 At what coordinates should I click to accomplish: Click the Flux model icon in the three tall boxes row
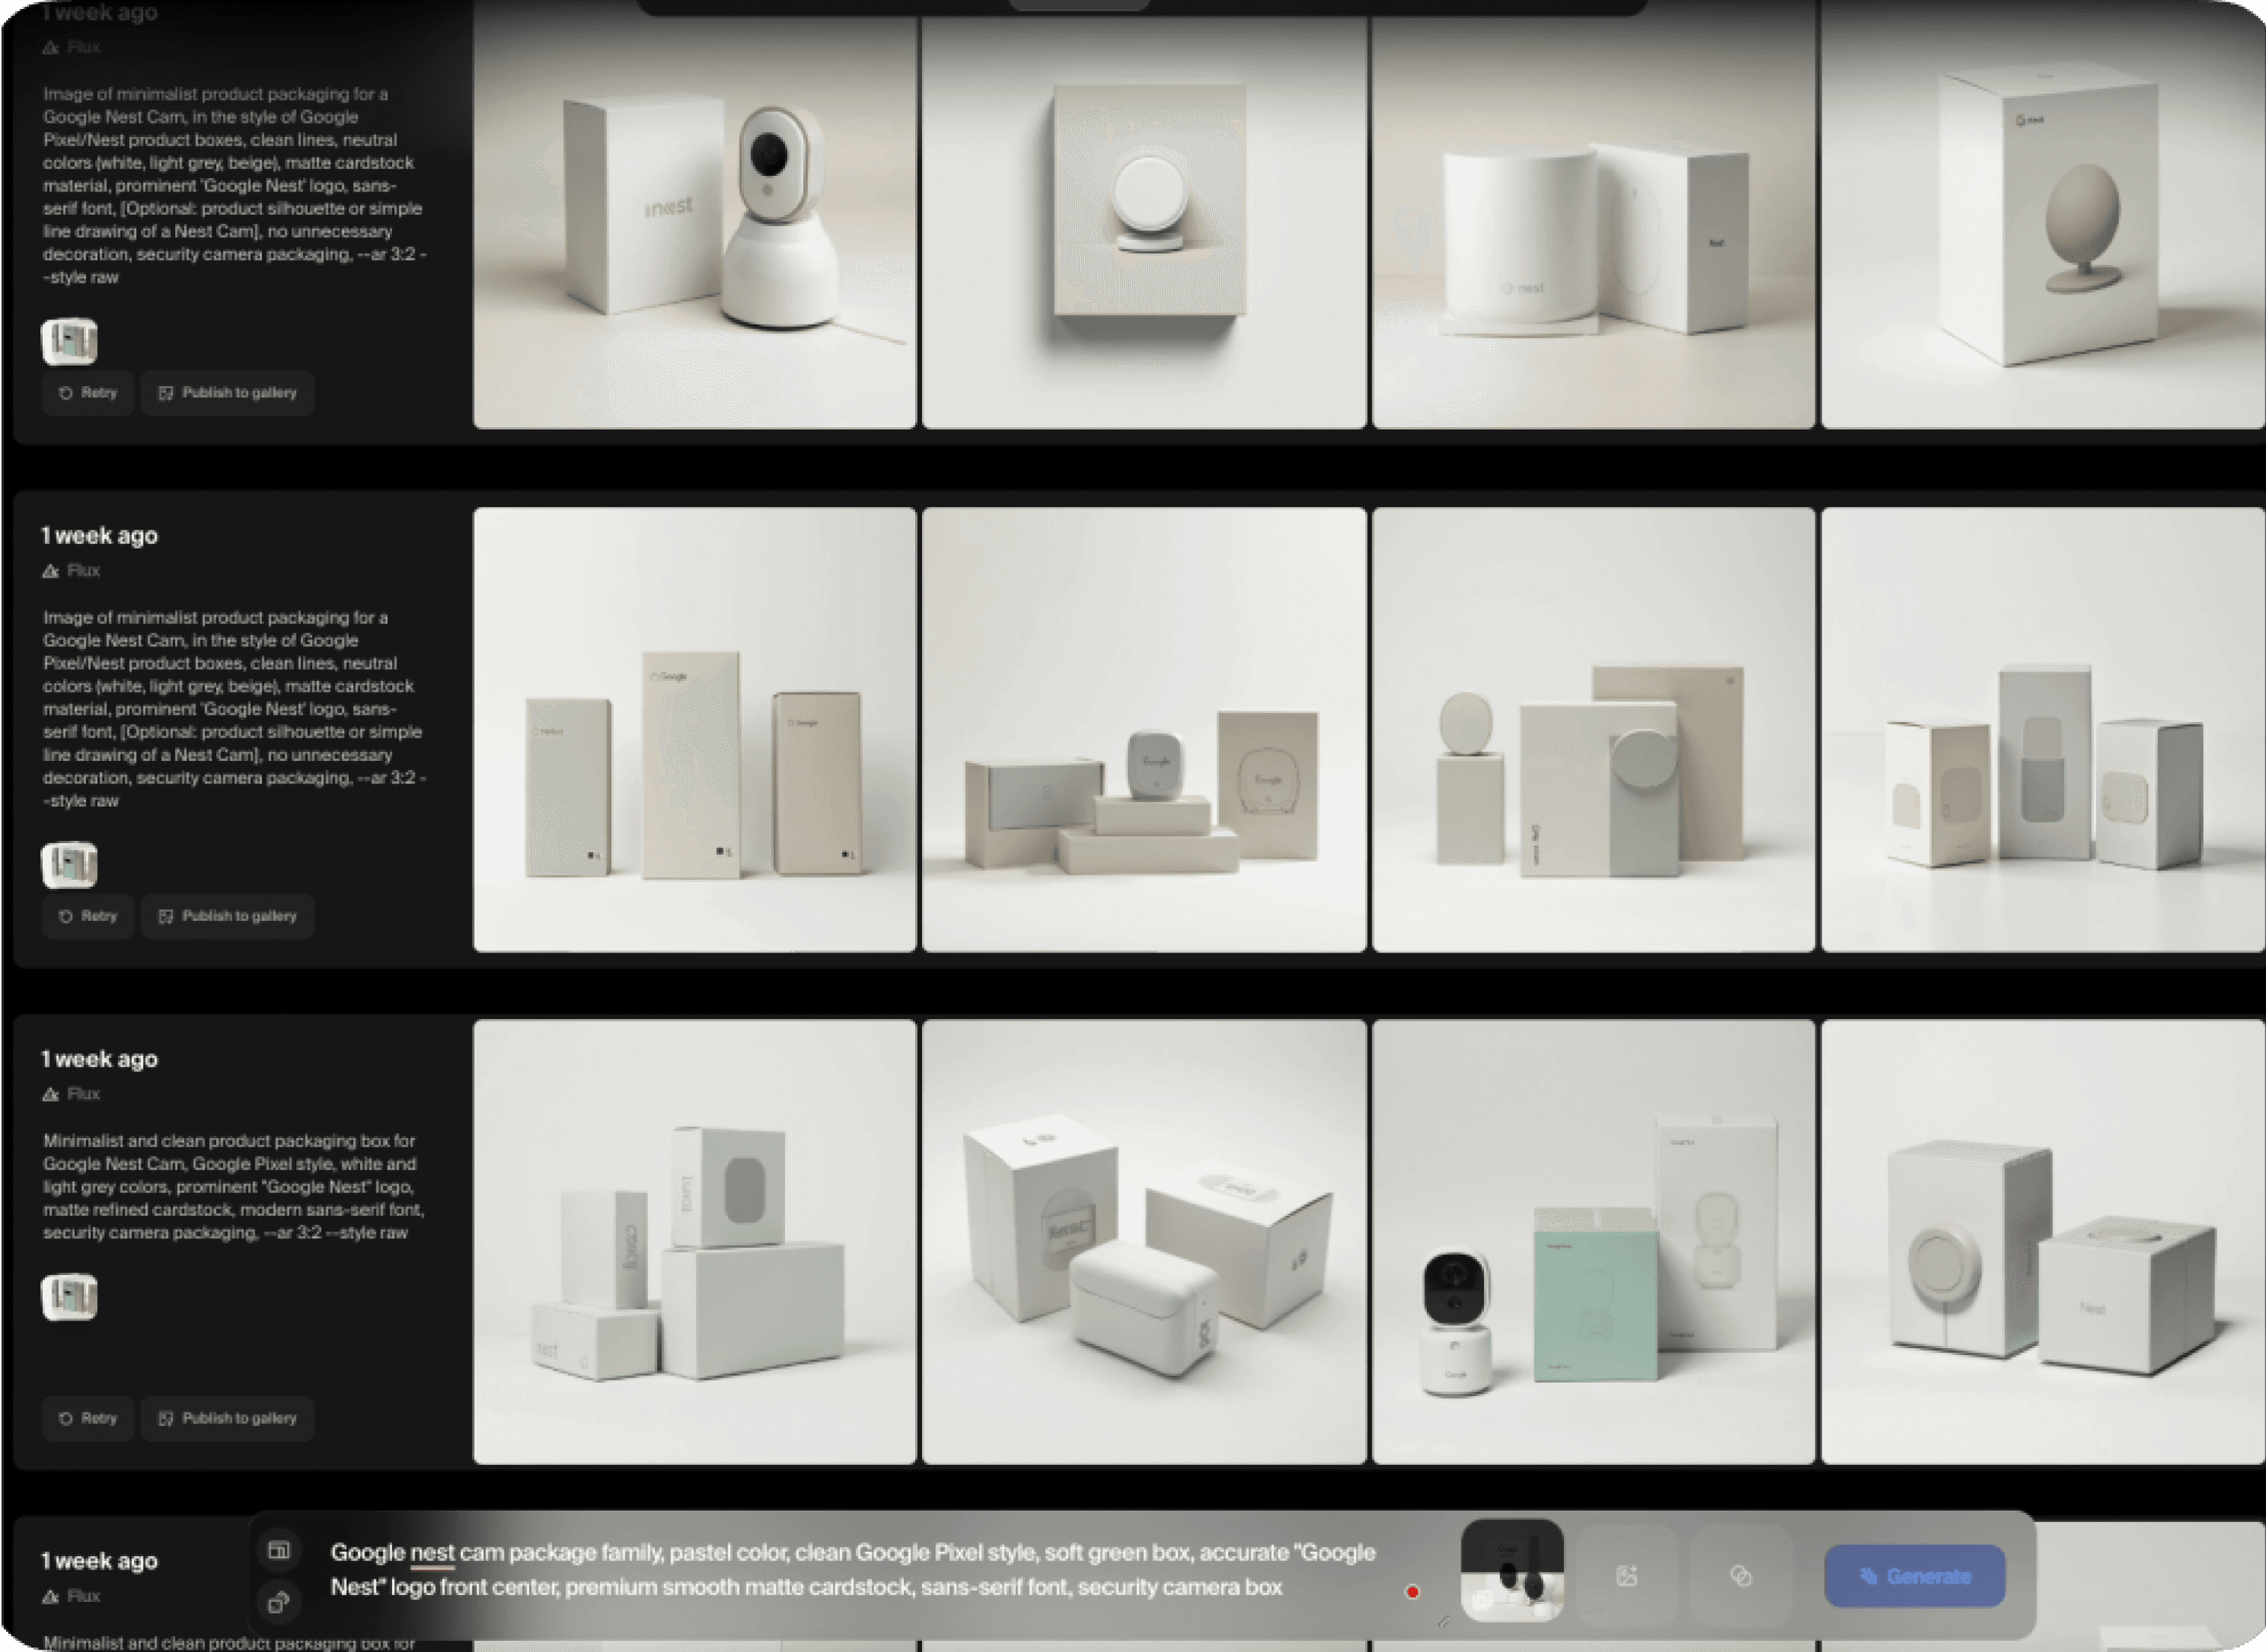click(x=51, y=571)
